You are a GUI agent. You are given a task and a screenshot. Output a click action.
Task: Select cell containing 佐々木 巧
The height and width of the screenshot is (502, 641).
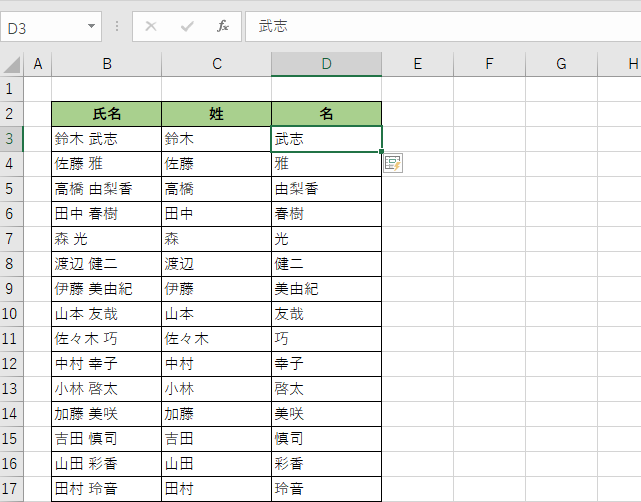[x=107, y=339]
